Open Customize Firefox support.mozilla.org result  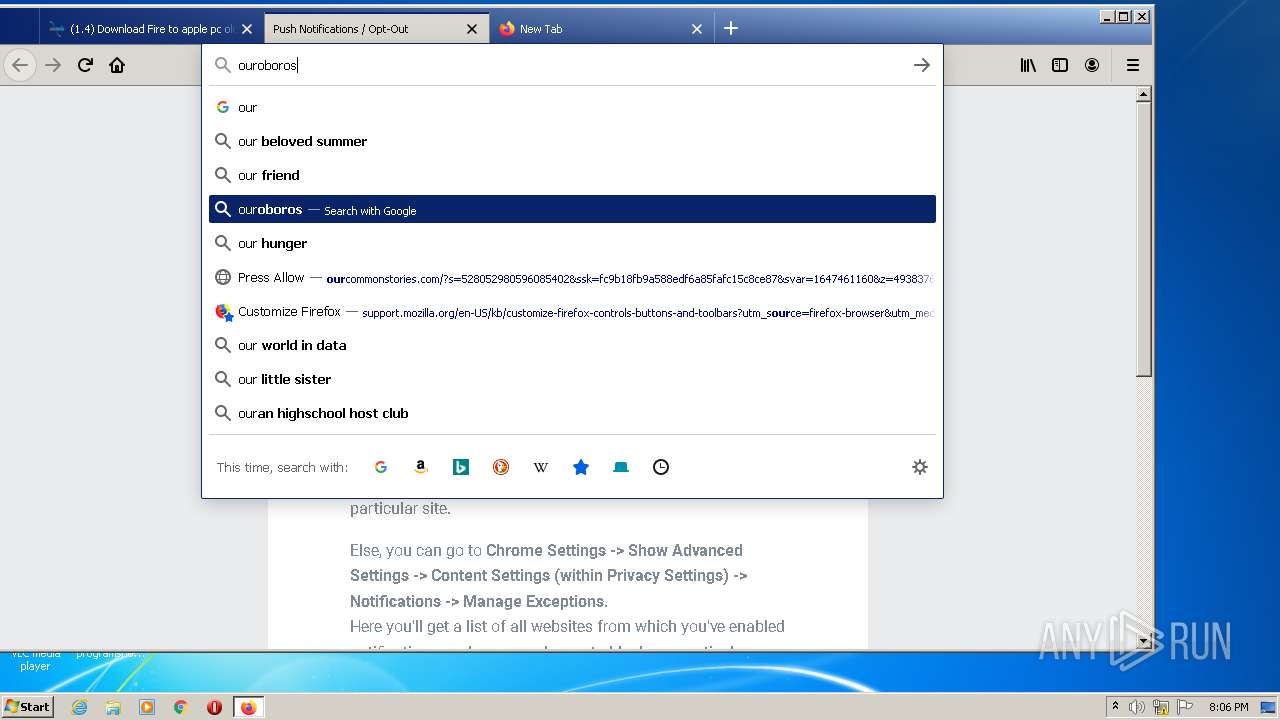click(x=572, y=311)
